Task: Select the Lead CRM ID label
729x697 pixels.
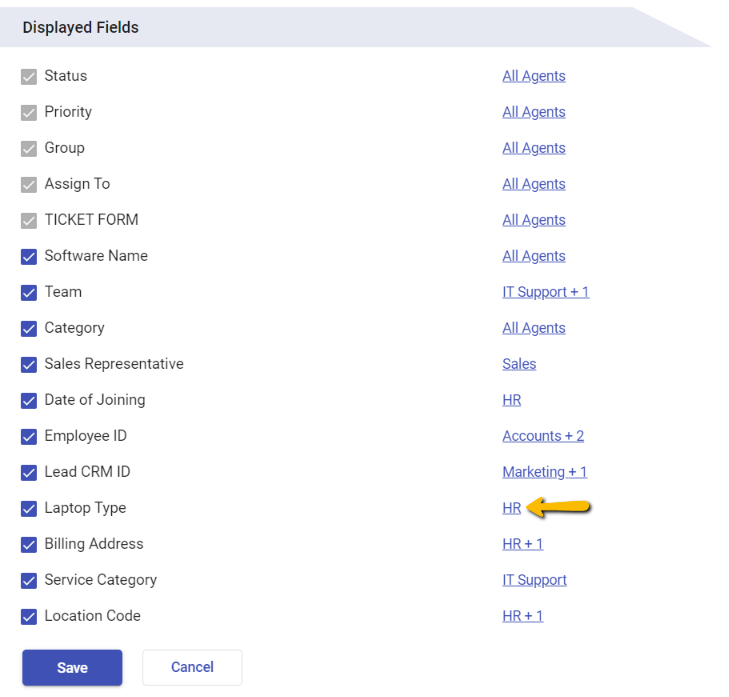Action: 87,472
